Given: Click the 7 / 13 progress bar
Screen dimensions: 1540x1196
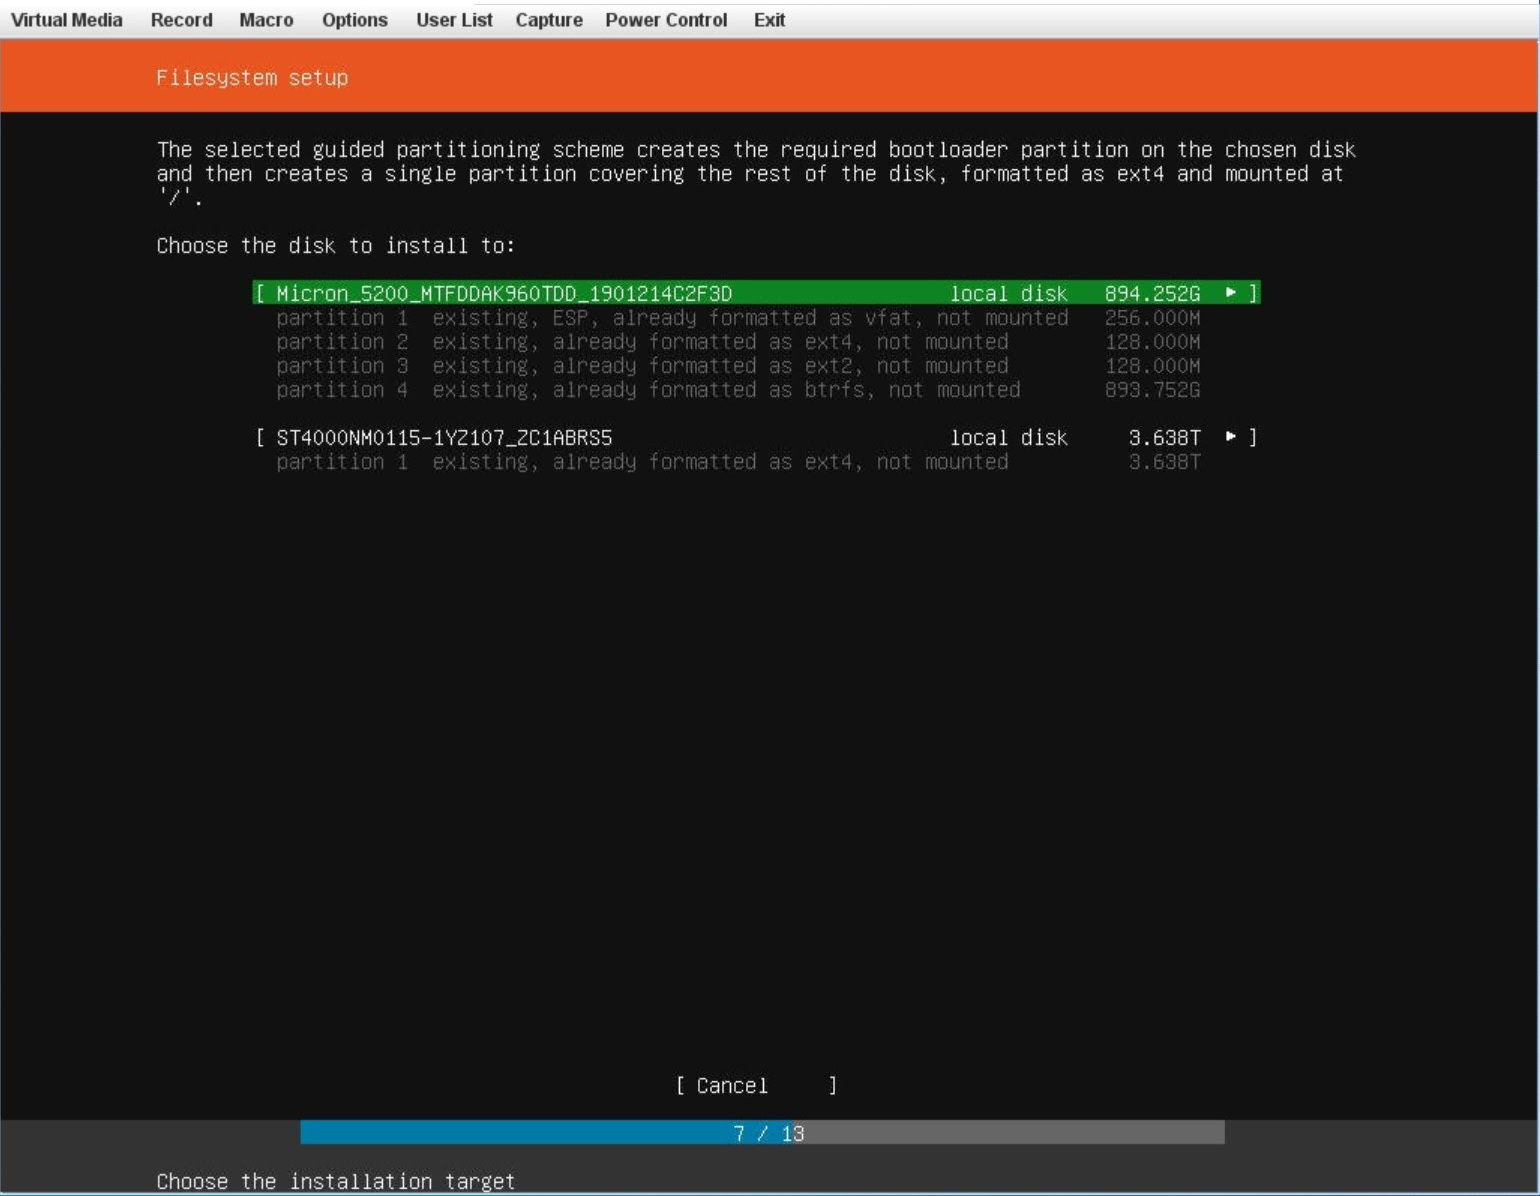Looking at the screenshot, I should pyautogui.click(x=762, y=1133).
